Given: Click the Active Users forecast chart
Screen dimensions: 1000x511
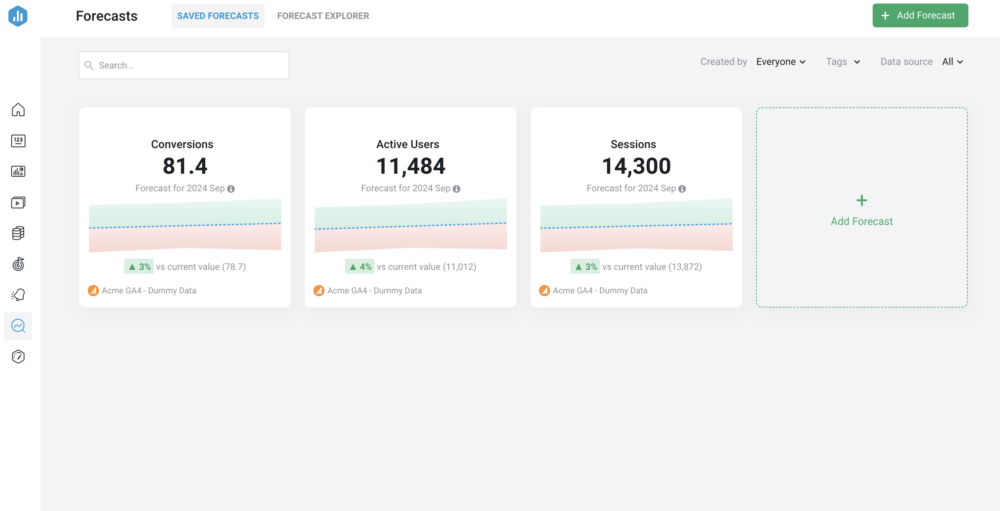Looking at the screenshot, I should tap(411, 225).
